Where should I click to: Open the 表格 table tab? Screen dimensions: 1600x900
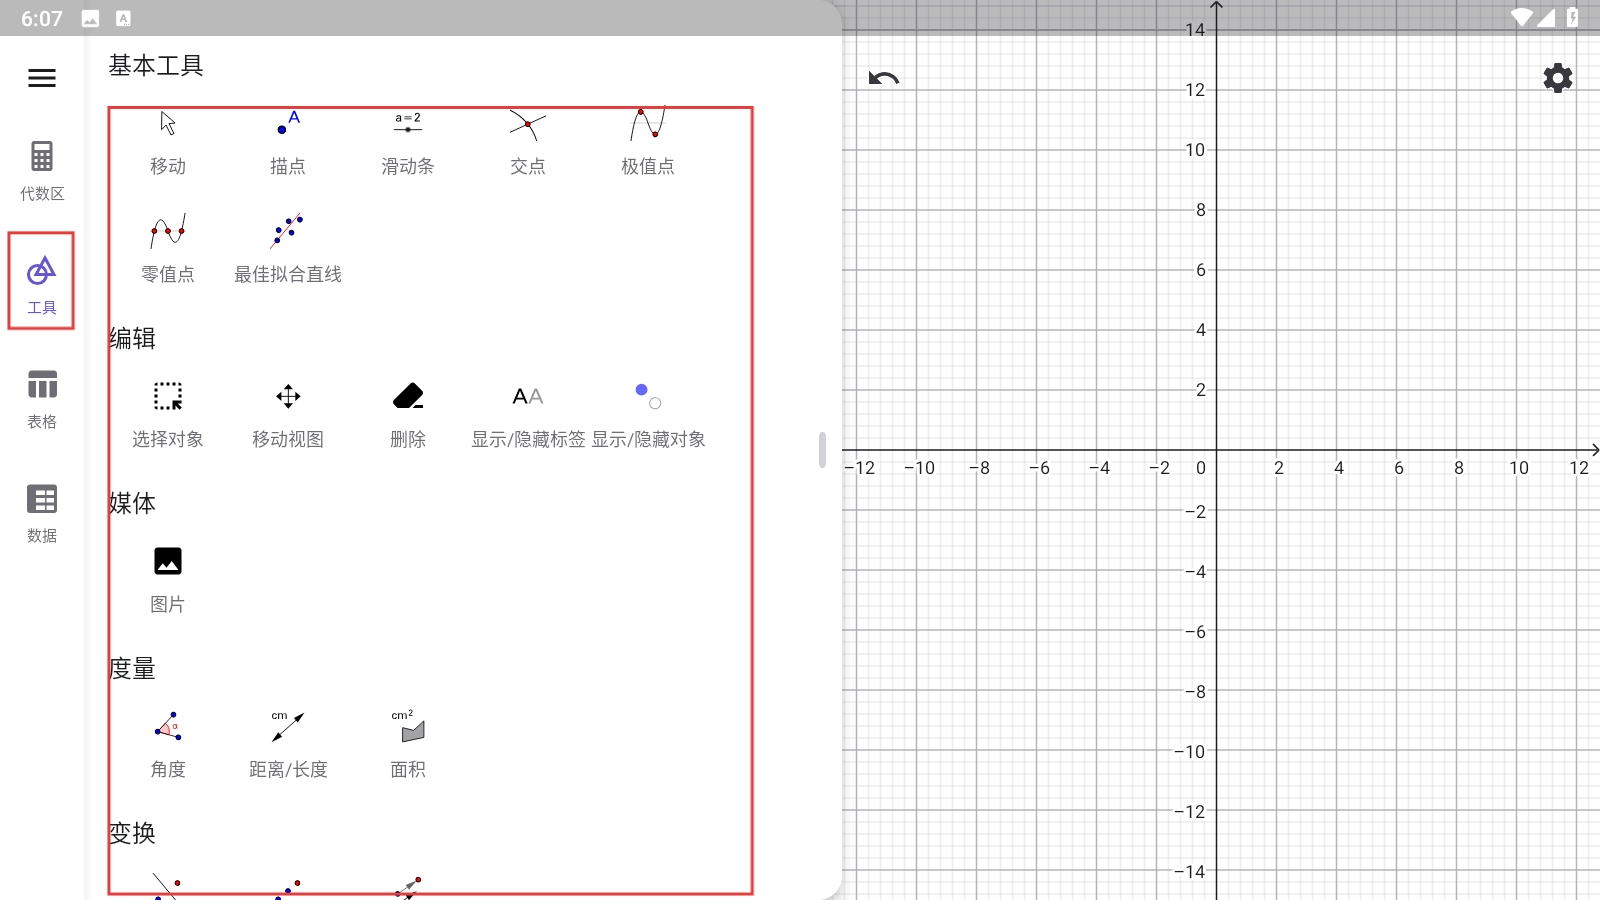click(x=42, y=398)
